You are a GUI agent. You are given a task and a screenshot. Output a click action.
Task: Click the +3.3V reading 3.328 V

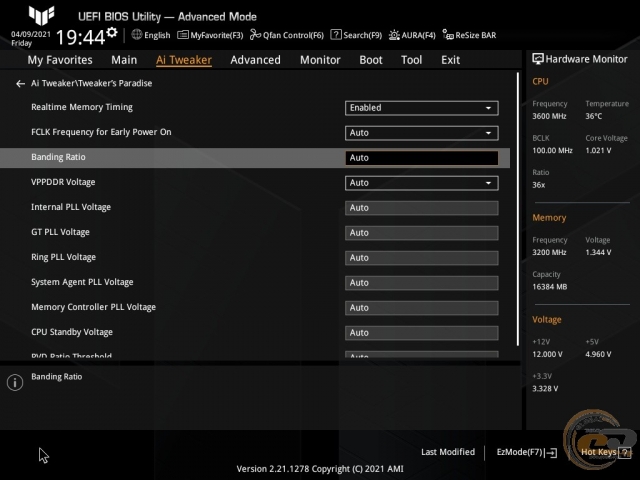545,389
